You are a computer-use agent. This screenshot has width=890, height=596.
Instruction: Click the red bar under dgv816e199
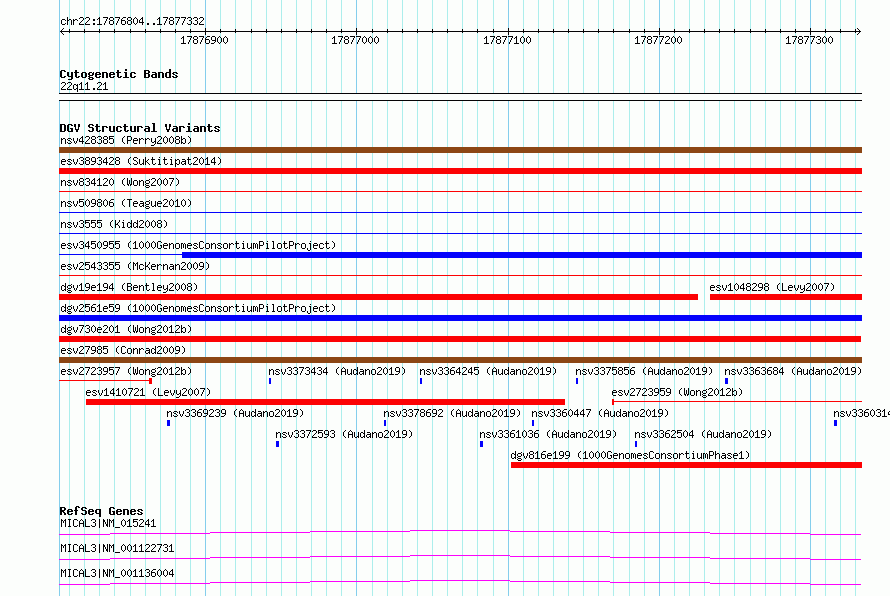pos(686,465)
